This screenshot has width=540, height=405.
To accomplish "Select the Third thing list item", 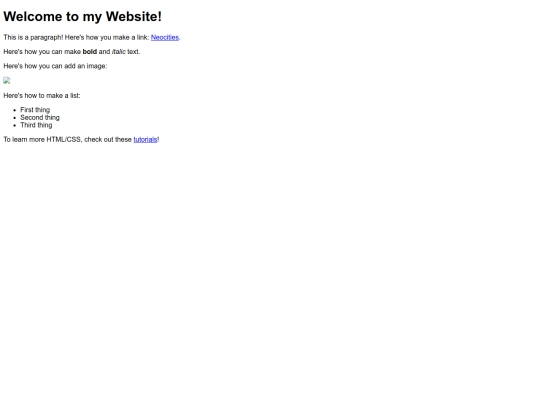I will [36, 125].
